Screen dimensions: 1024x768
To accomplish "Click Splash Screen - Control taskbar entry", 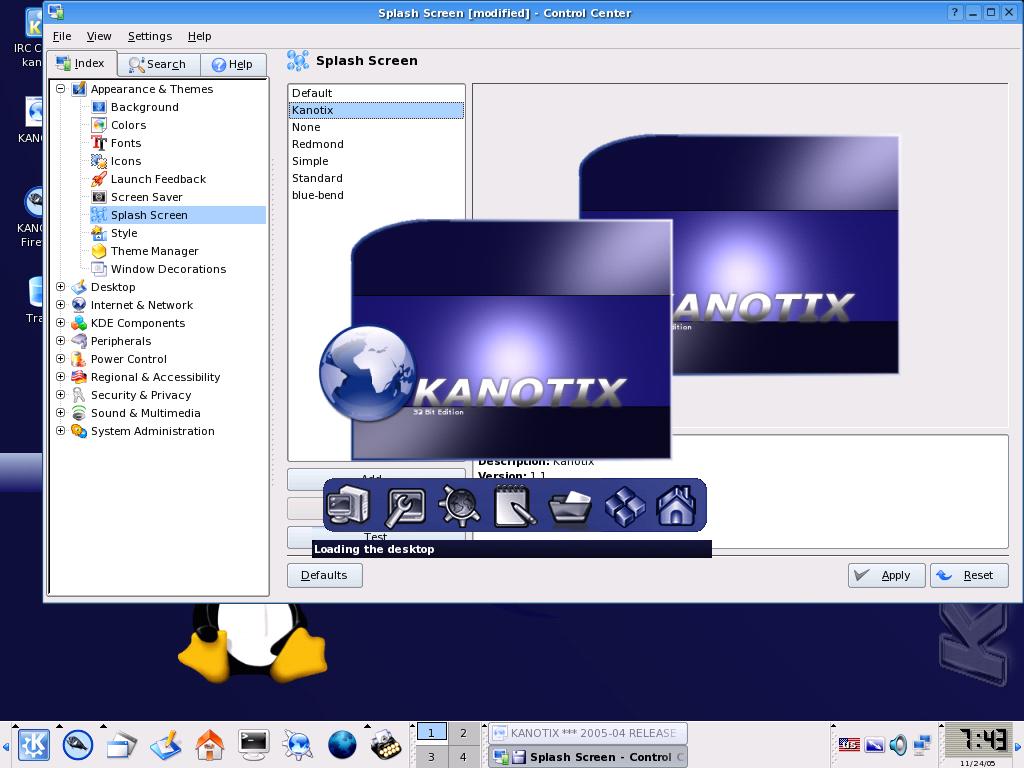I will point(588,757).
